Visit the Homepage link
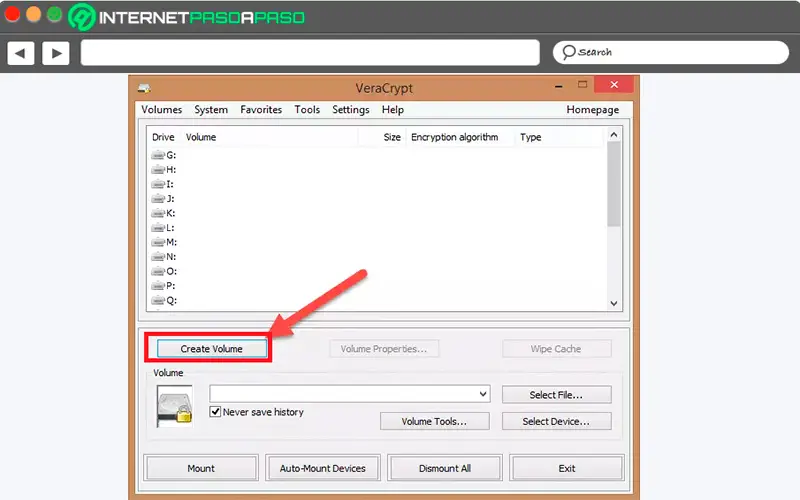This screenshot has height=500, width=800. (x=592, y=110)
